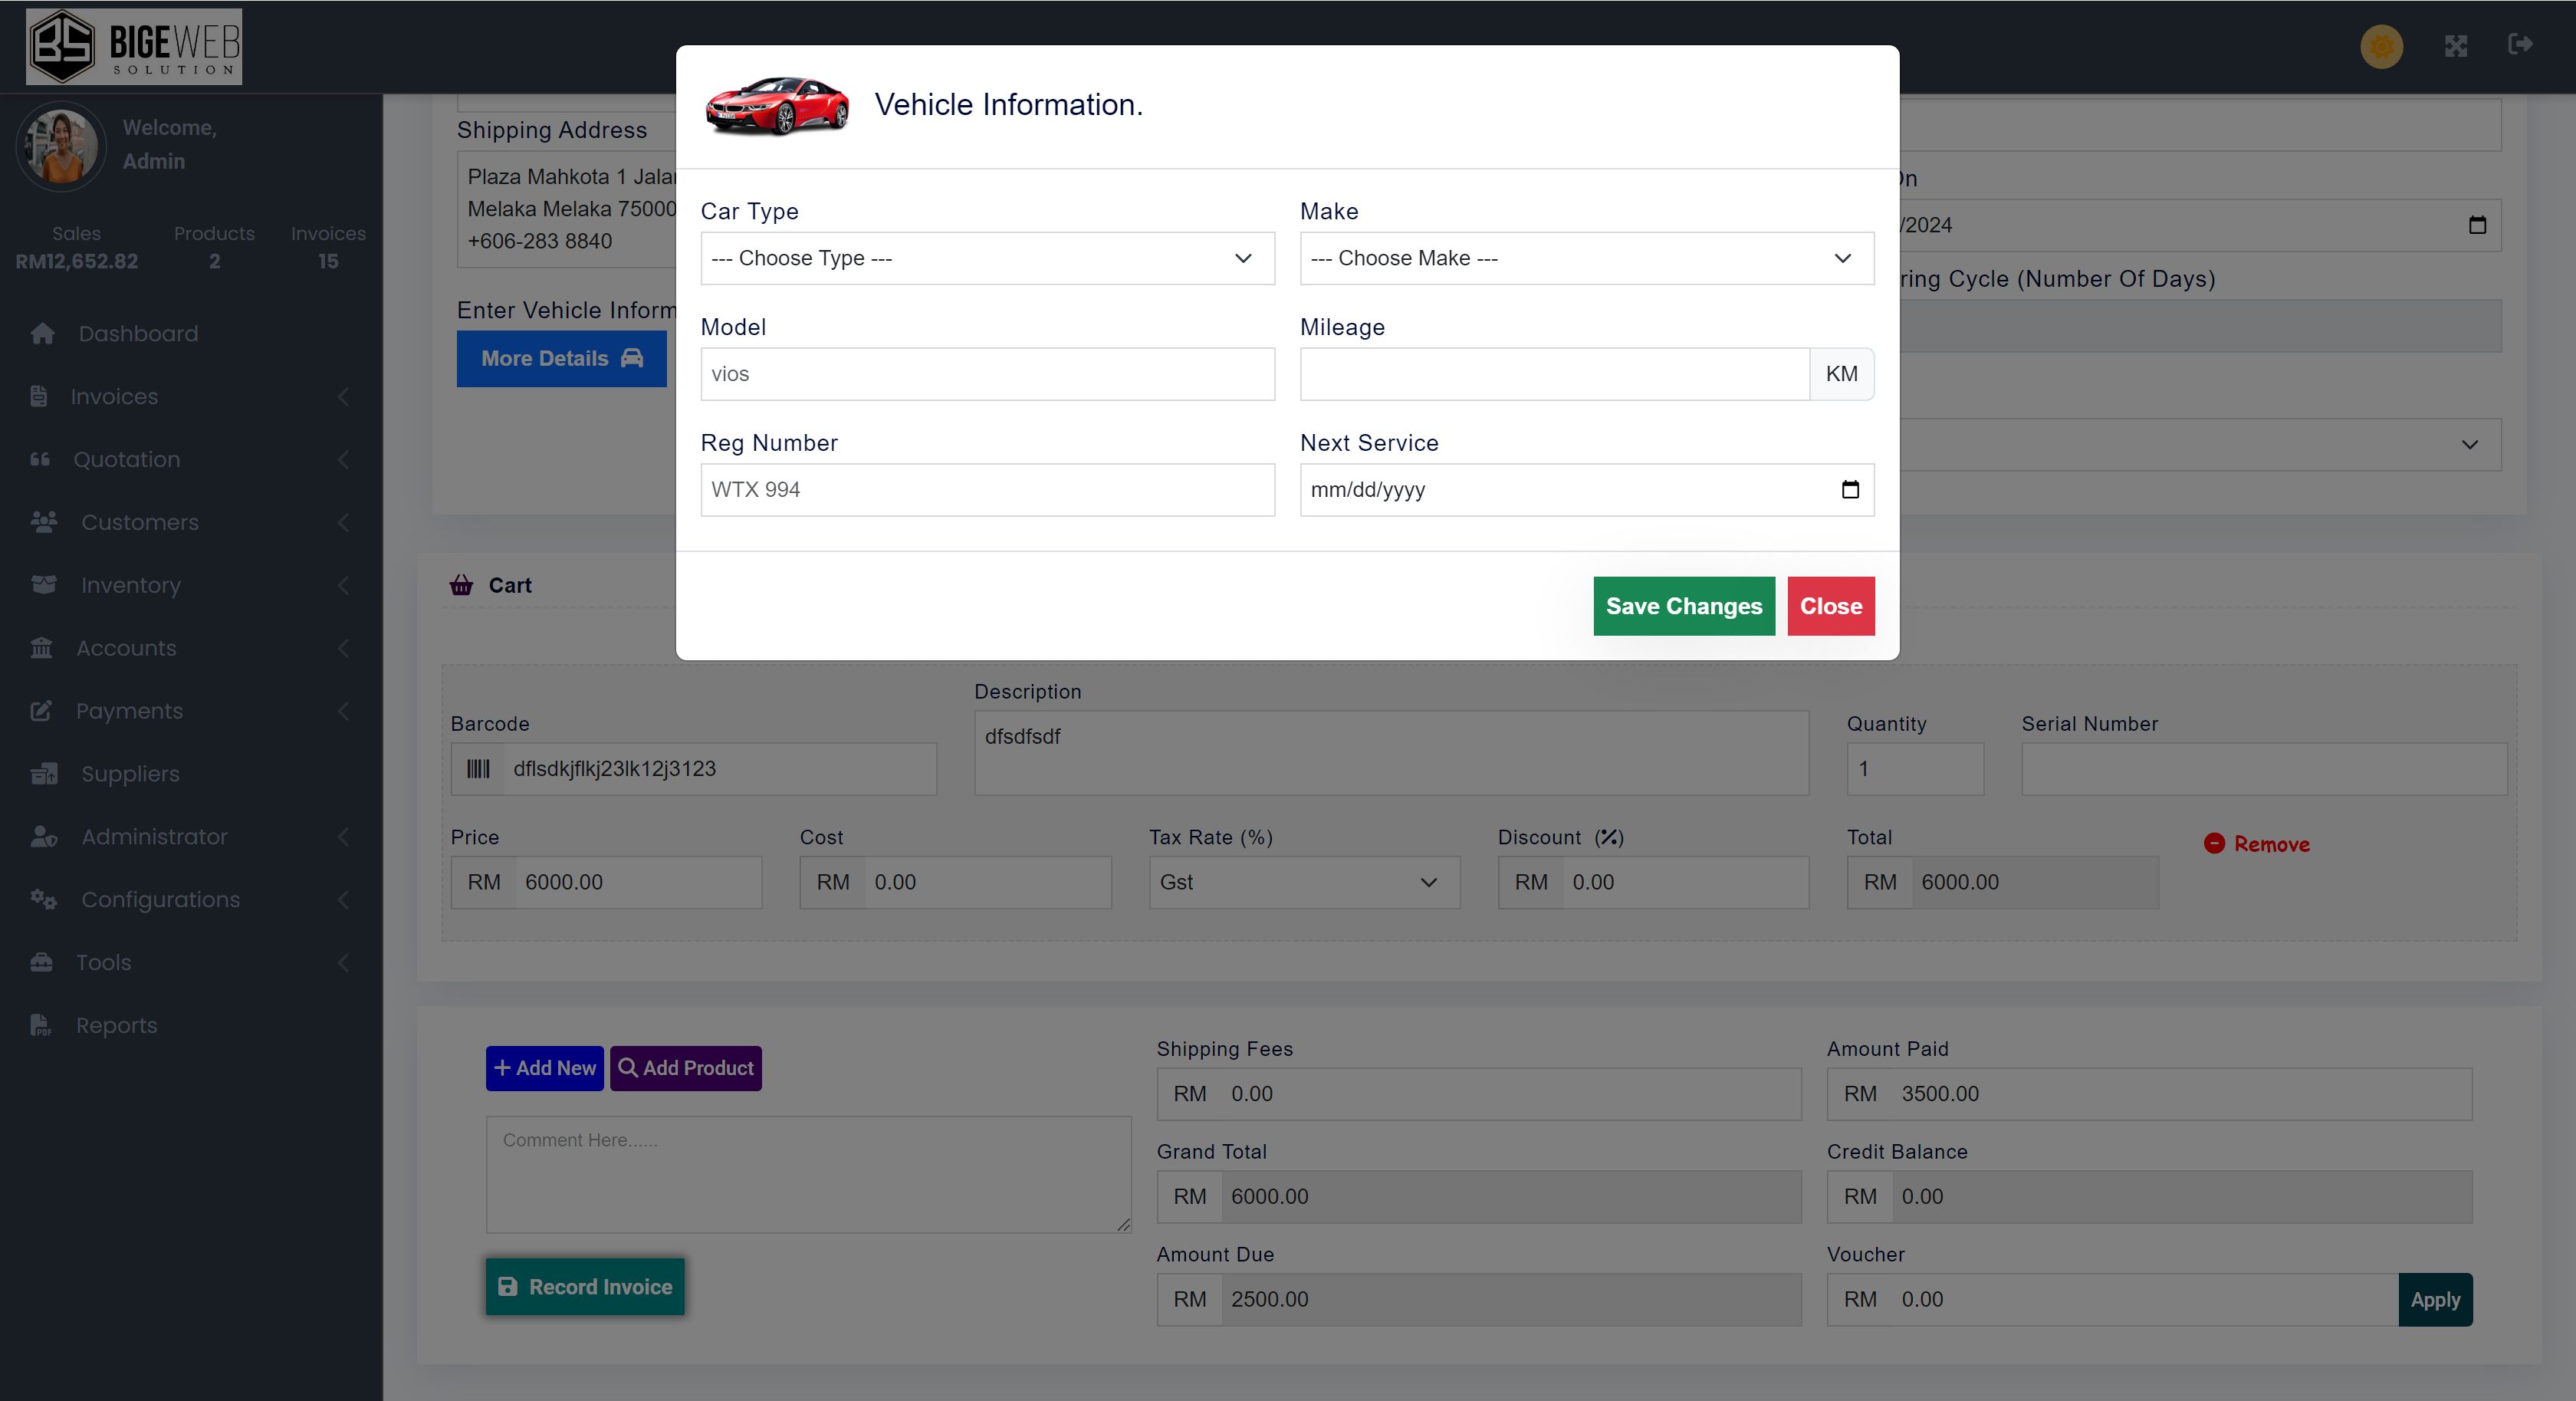Image resolution: width=2576 pixels, height=1401 pixels.
Task: Open the calendar icon on background date field
Action: (x=2477, y=225)
